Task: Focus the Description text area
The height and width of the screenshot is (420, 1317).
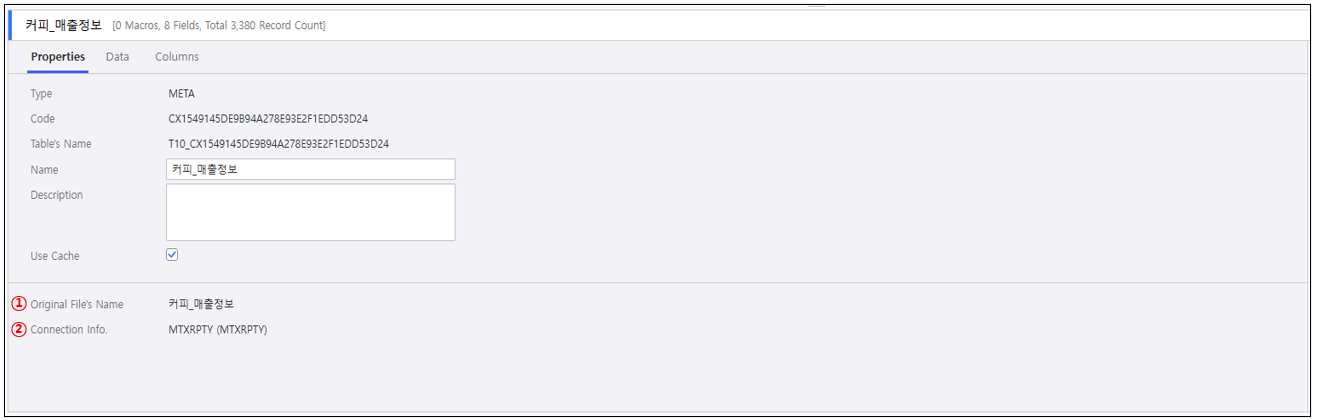Action: (310, 212)
